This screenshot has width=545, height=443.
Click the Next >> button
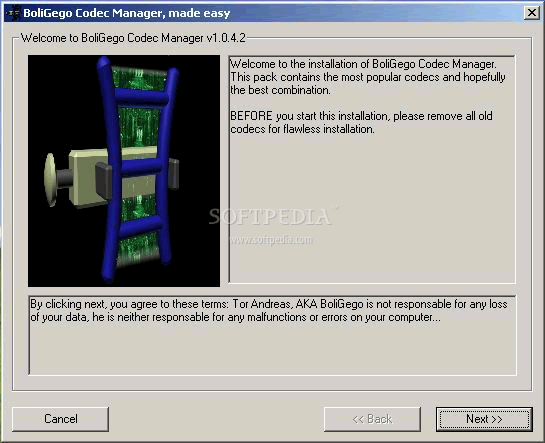pyautogui.click(x=484, y=419)
